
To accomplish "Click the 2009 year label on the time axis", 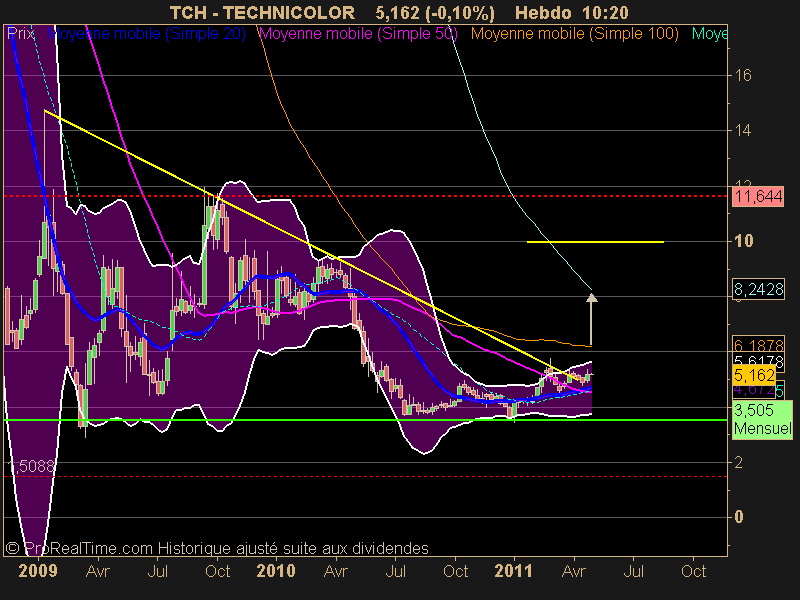I will tap(38, 570).
